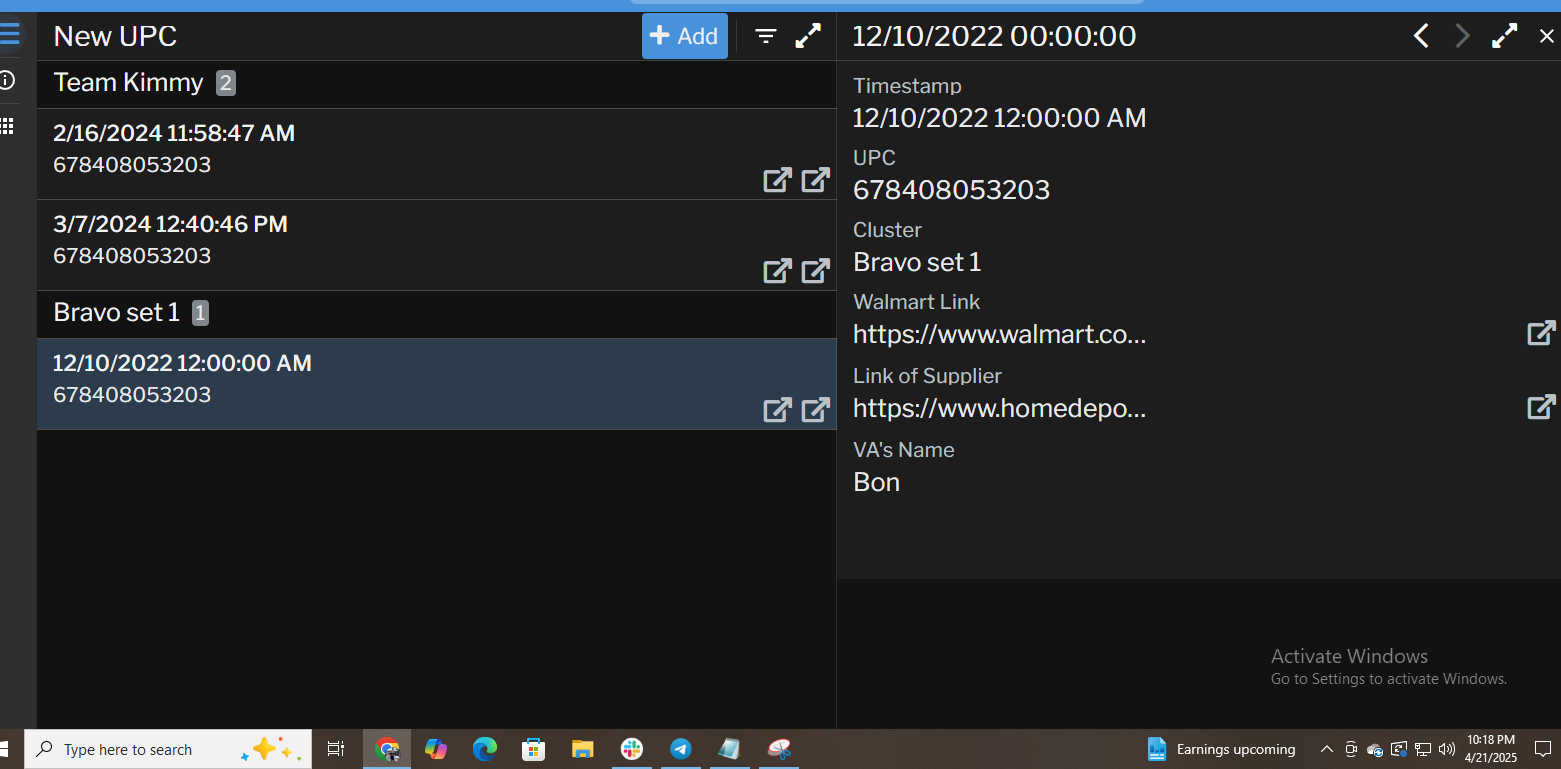1561x769 pixels.
Task: Open external link for Walmart Link field
Action: (1541, 333)
